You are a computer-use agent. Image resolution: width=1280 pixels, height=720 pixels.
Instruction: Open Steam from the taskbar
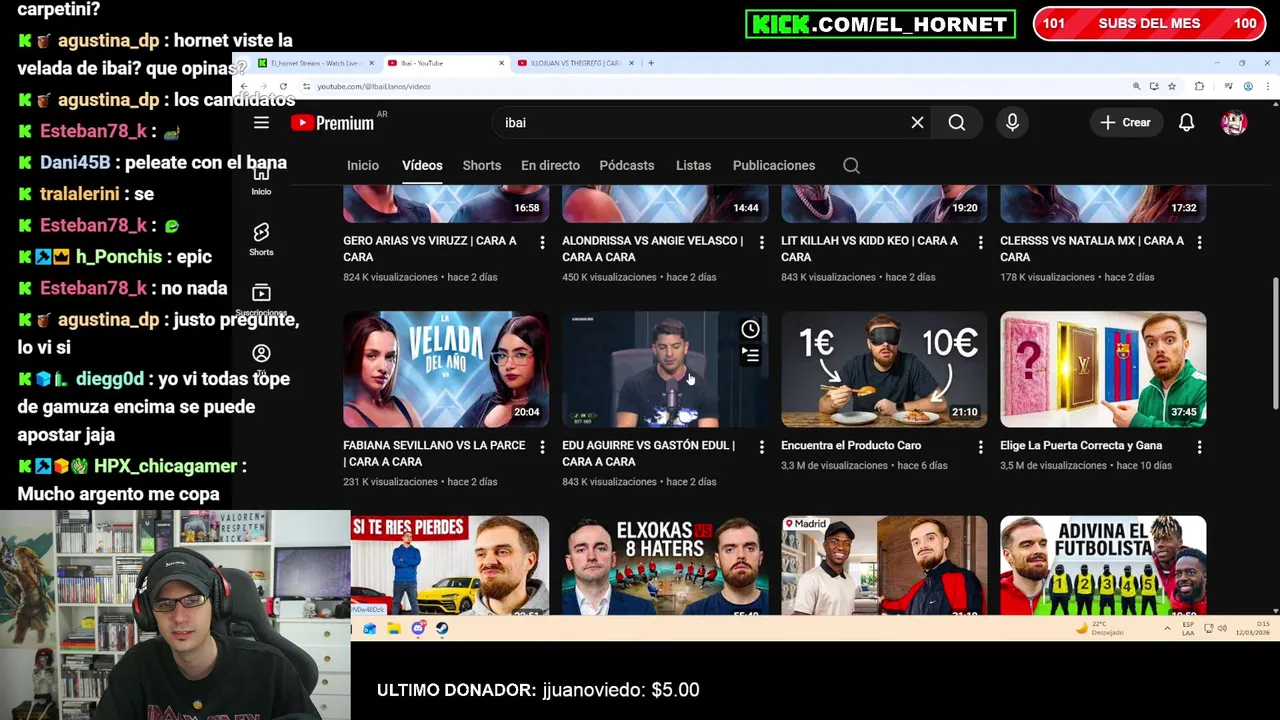(442, 628)
